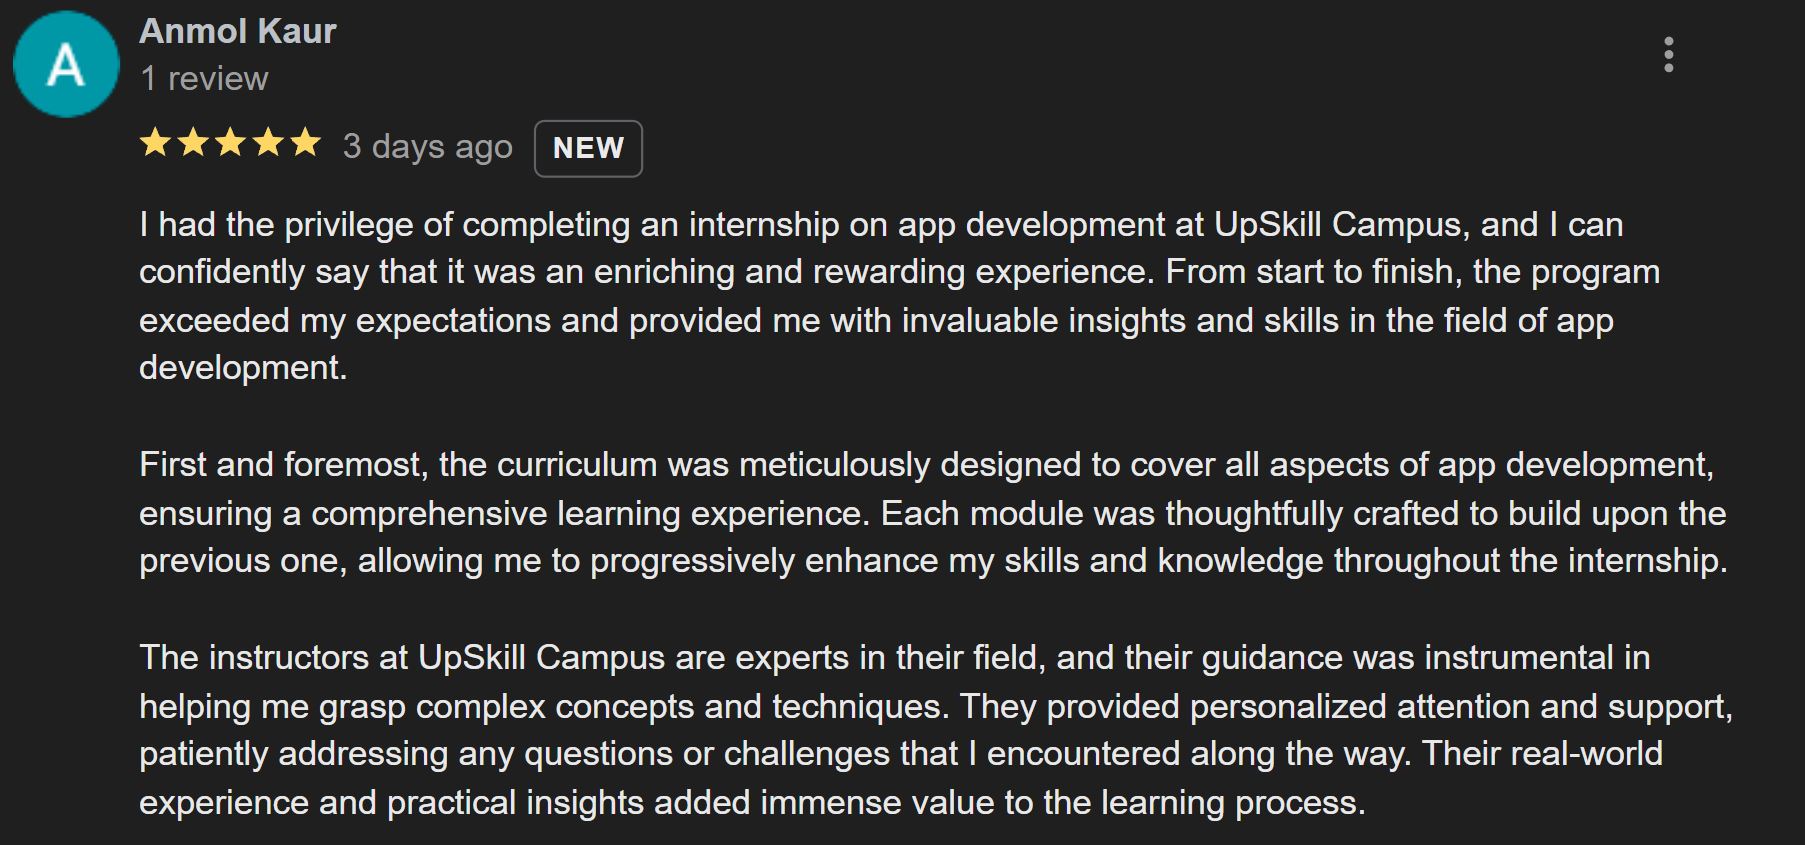1805x845 pixels.
Task: Click the fifth rating star
Action: (305, 144)
